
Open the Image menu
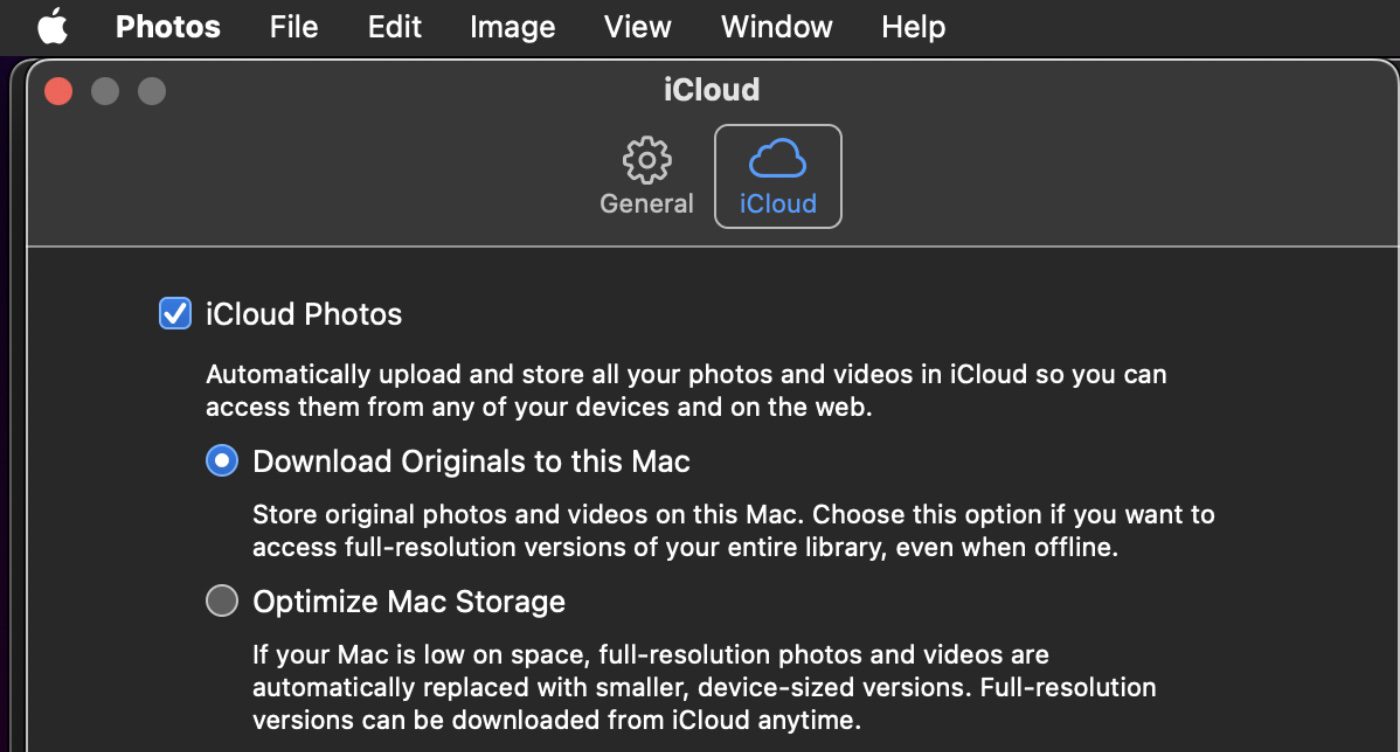pyautogui.click(x=512, y=27)
